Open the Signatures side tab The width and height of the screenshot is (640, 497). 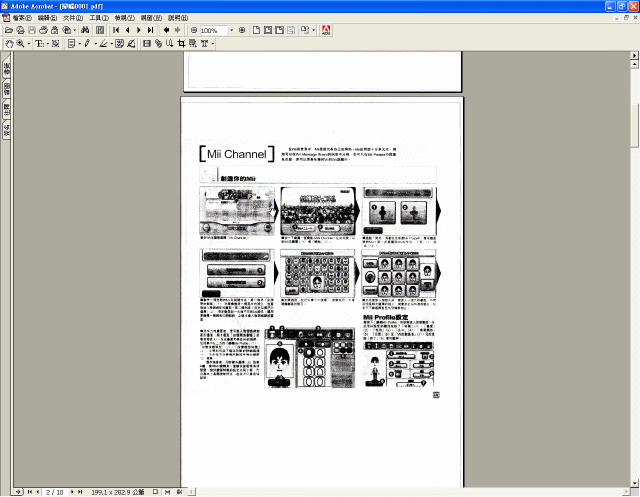[x=7, y=130]
